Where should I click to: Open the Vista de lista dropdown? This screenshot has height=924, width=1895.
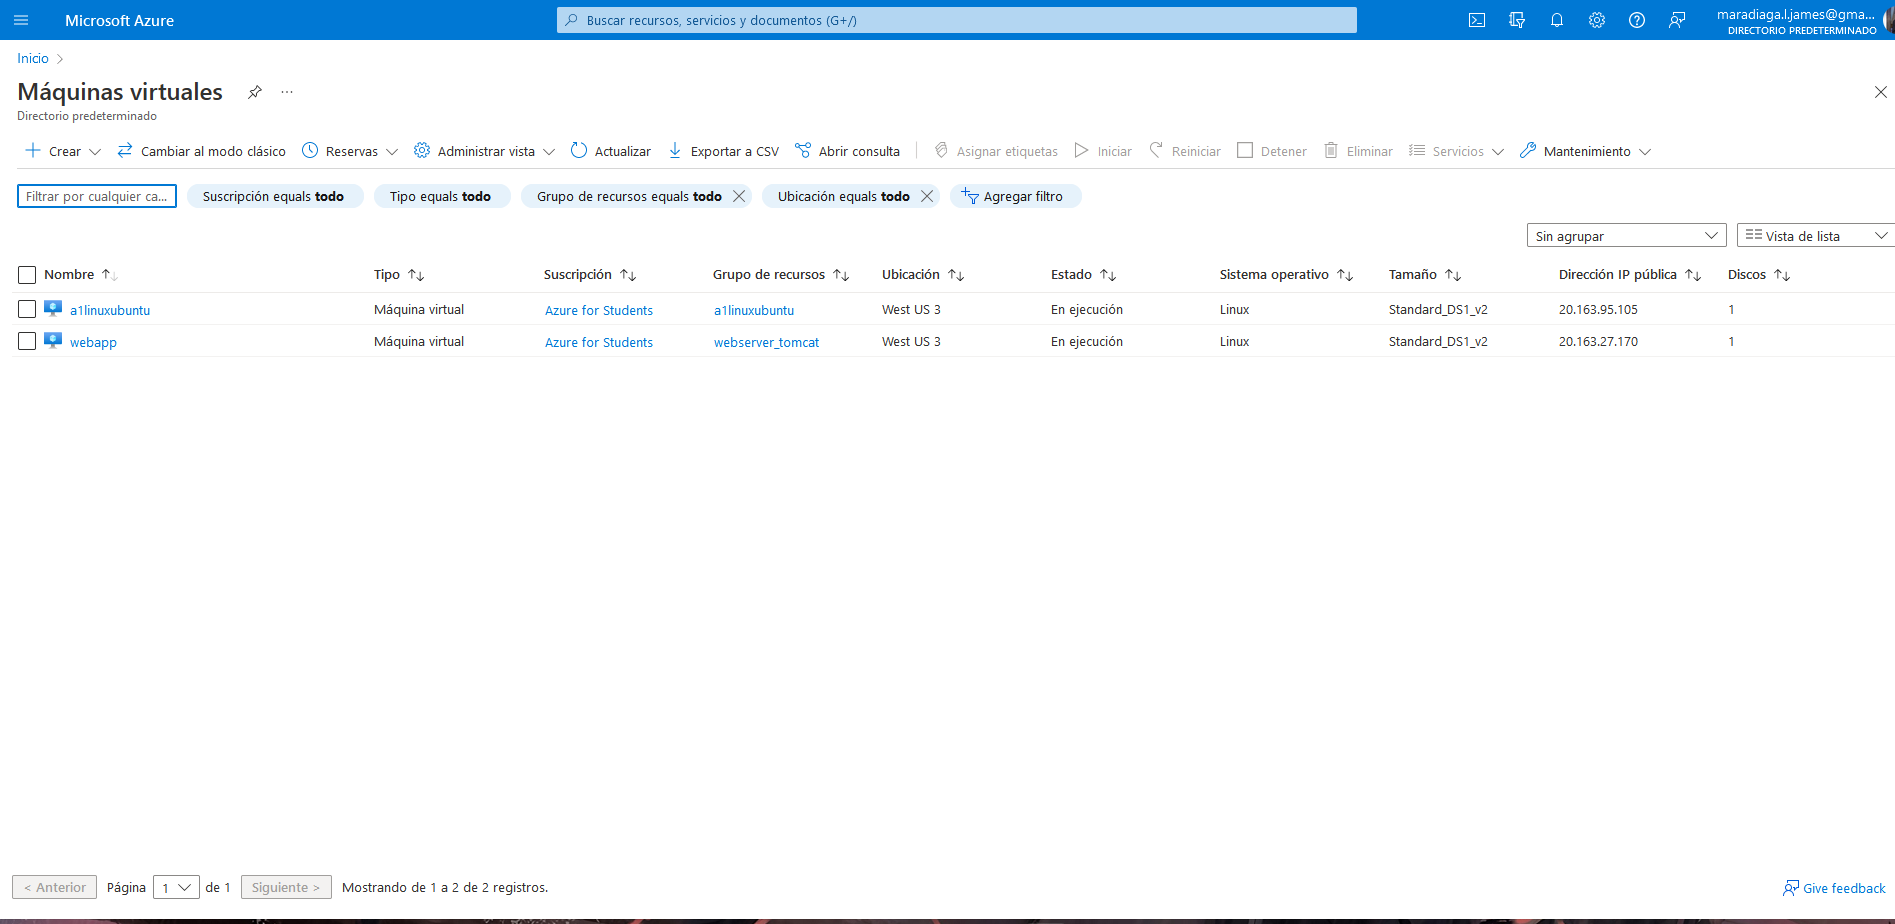[1816, 235]
